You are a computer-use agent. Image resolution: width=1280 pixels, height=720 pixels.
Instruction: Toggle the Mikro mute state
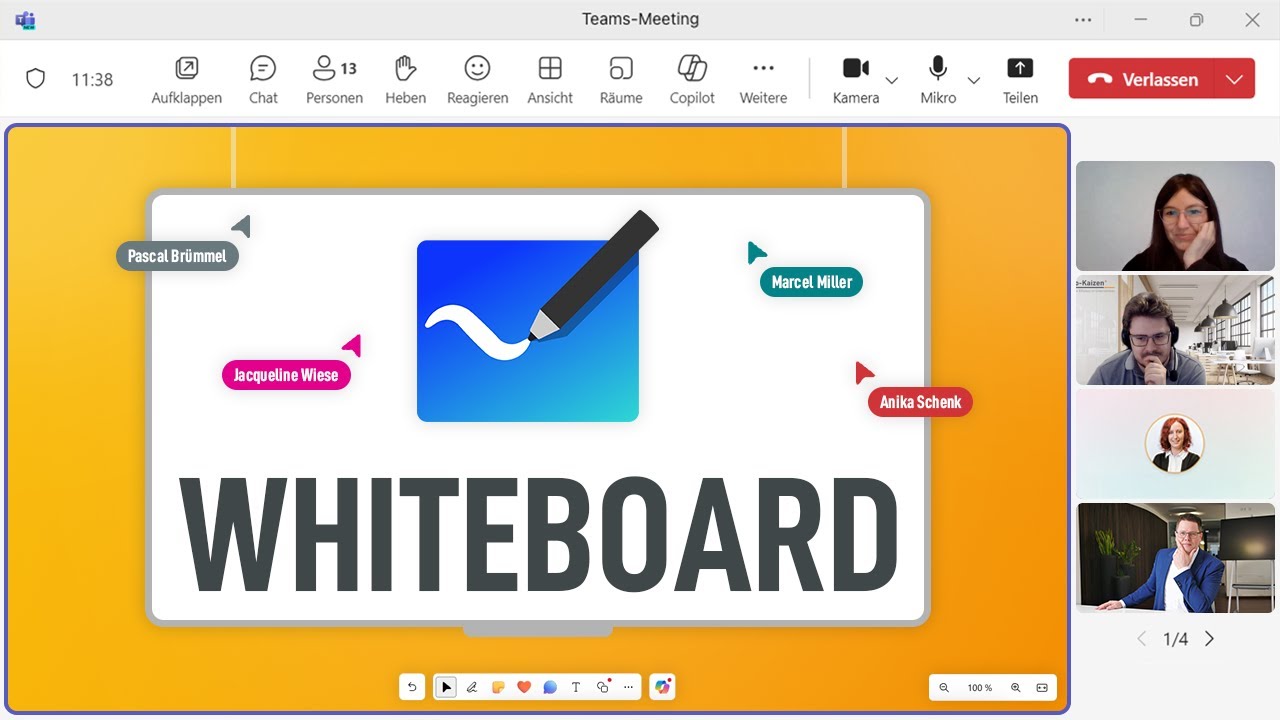click(938, 80)
